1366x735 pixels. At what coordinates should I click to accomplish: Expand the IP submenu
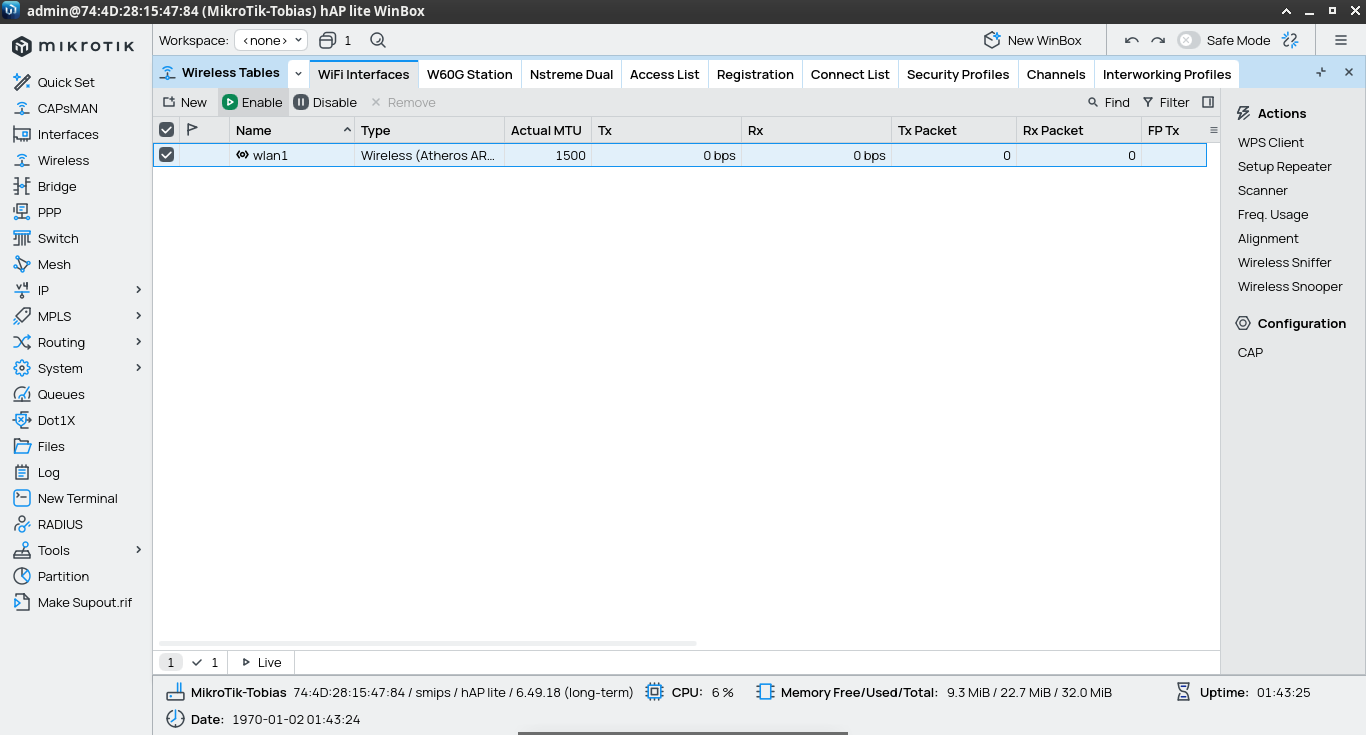(138, 290)
